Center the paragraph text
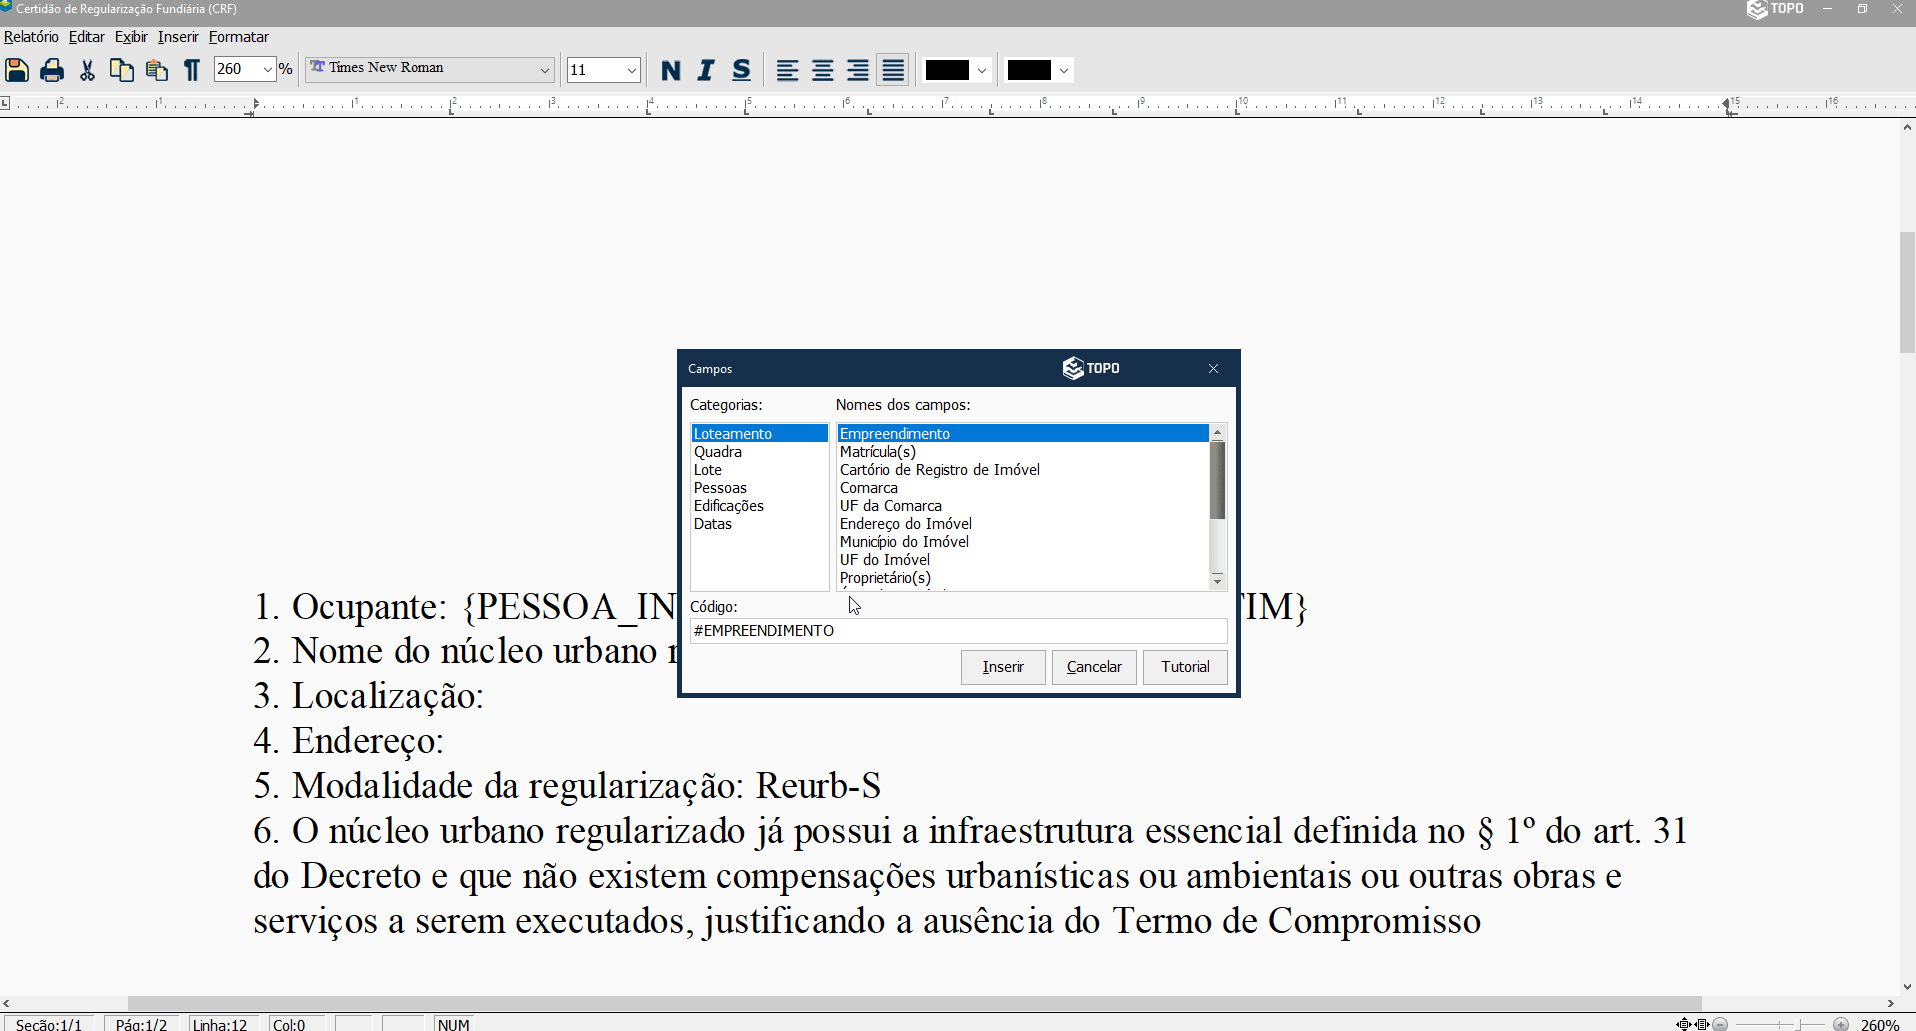This screenshot has width=1916, height=1031. tap(822, 70)
